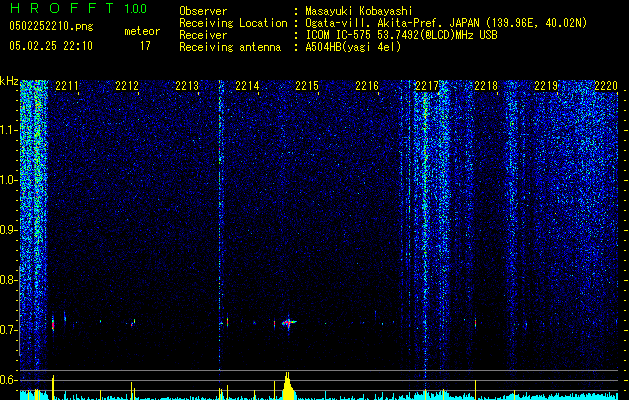Screen dimensions: 629x400
Task: Click the 0.6 kHz axis label
Action: coord(9,380)
